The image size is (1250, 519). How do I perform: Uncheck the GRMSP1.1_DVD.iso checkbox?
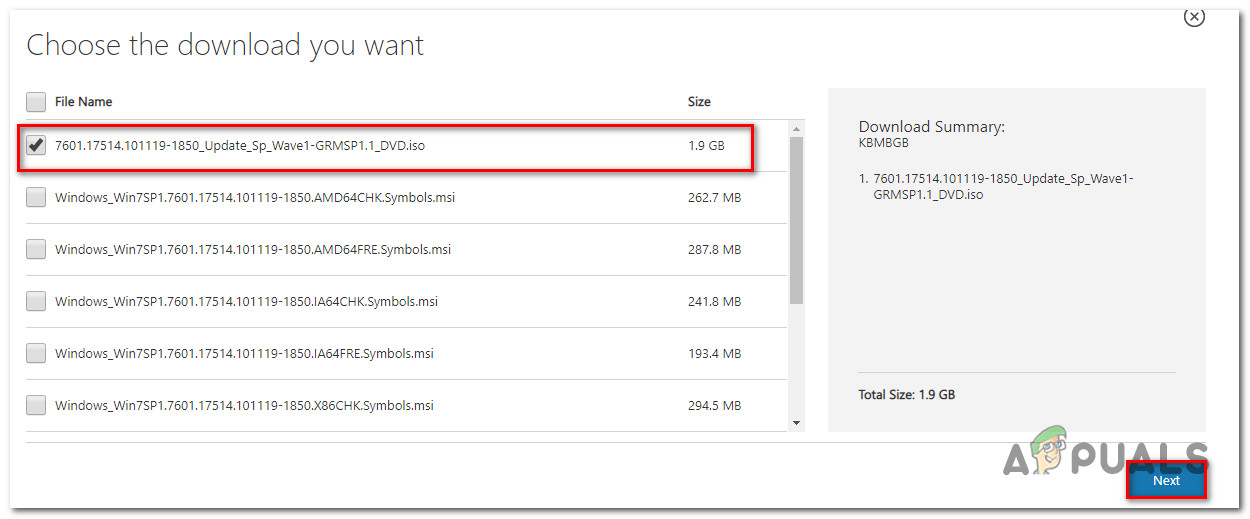(36, 146)
